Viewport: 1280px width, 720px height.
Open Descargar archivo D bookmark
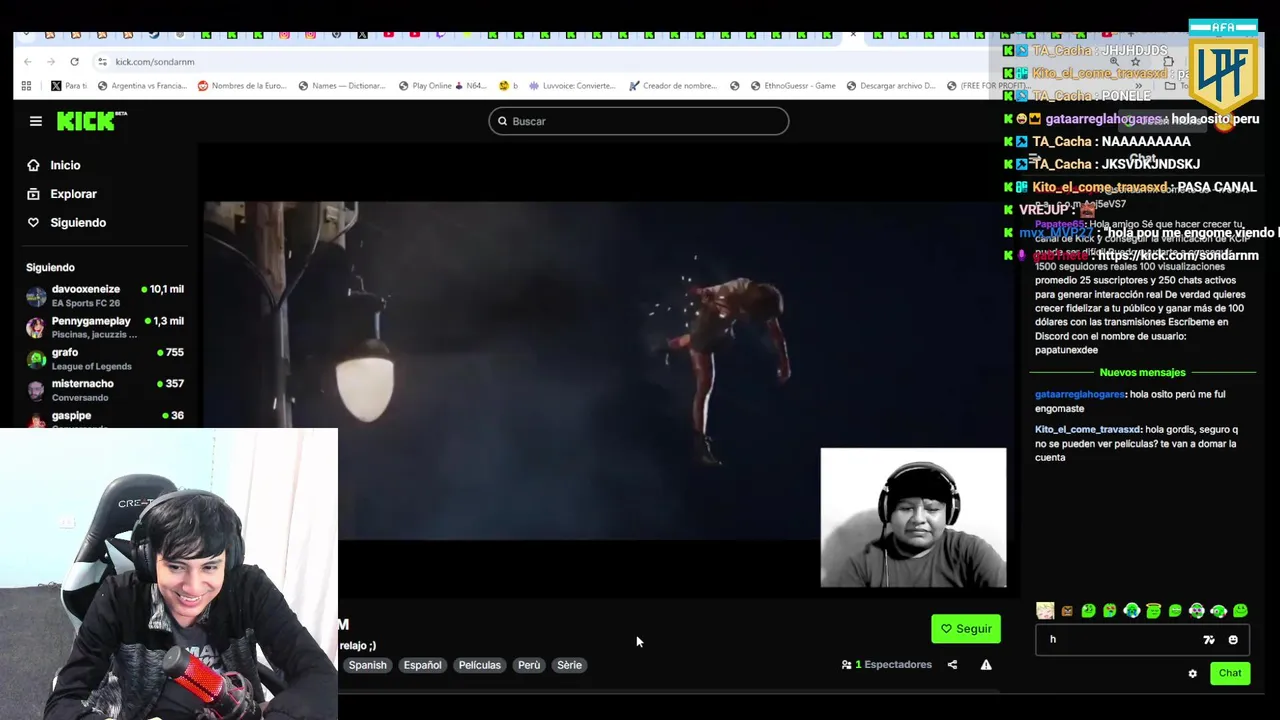pos(891,86)
